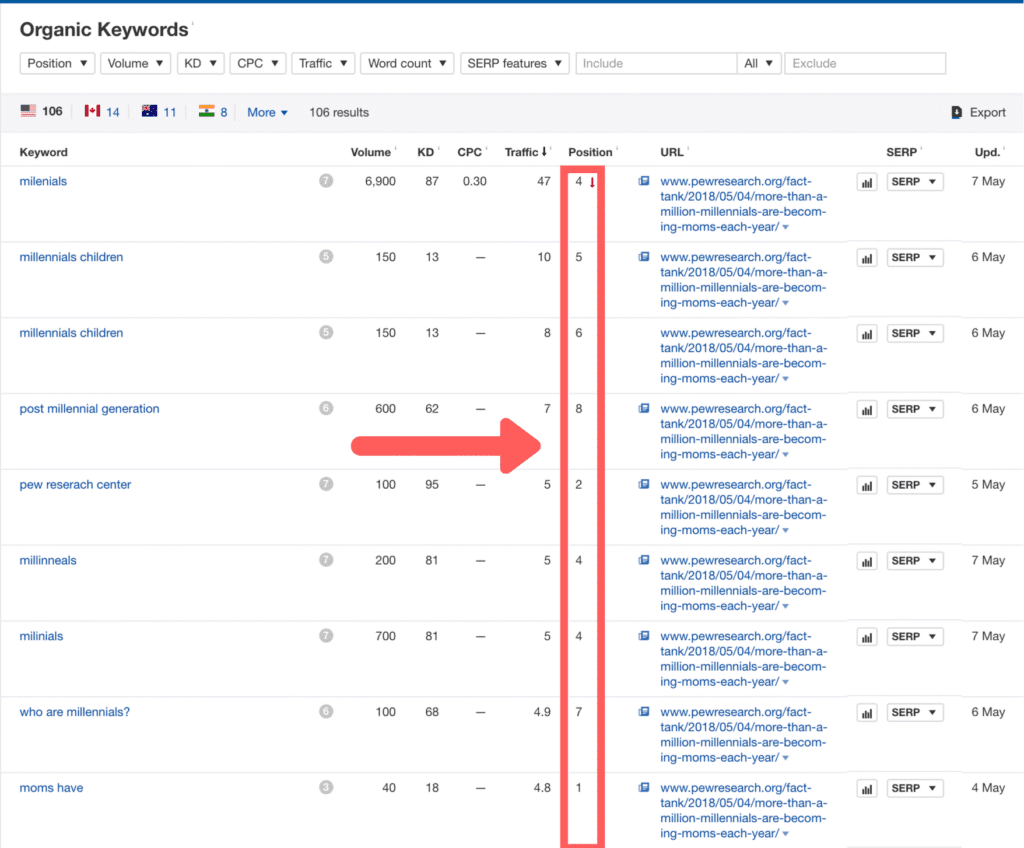Select the United States flag filter

41,112
